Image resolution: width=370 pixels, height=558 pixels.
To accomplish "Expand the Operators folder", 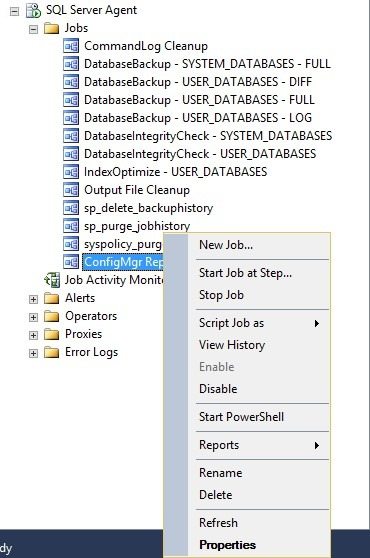I will [33, 317].
